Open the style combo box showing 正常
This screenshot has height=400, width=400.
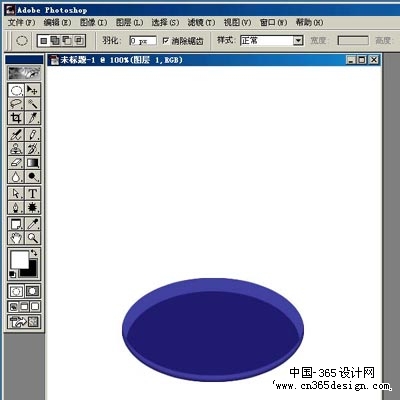(272, 41)
